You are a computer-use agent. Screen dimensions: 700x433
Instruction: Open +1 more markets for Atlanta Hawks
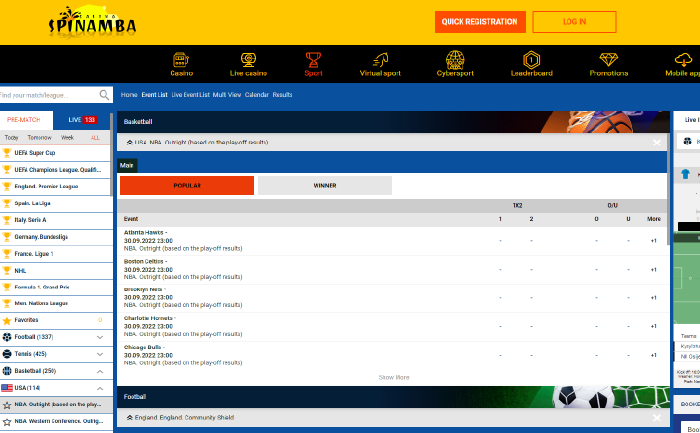[654, 241]
